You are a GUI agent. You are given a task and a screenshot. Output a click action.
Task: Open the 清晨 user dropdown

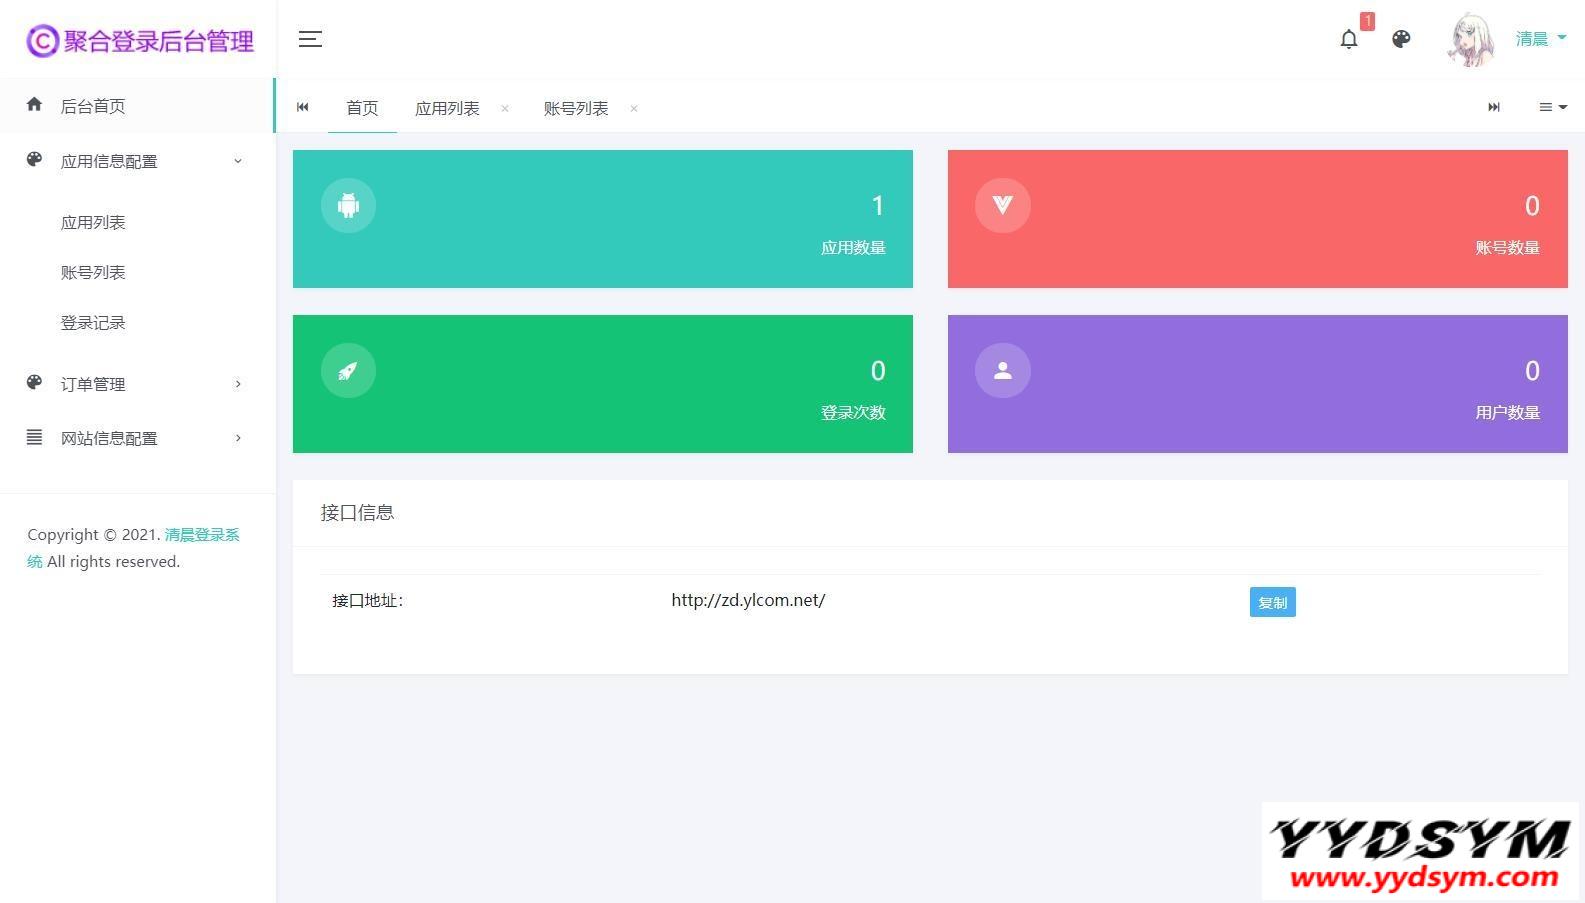click(1541, 39)
